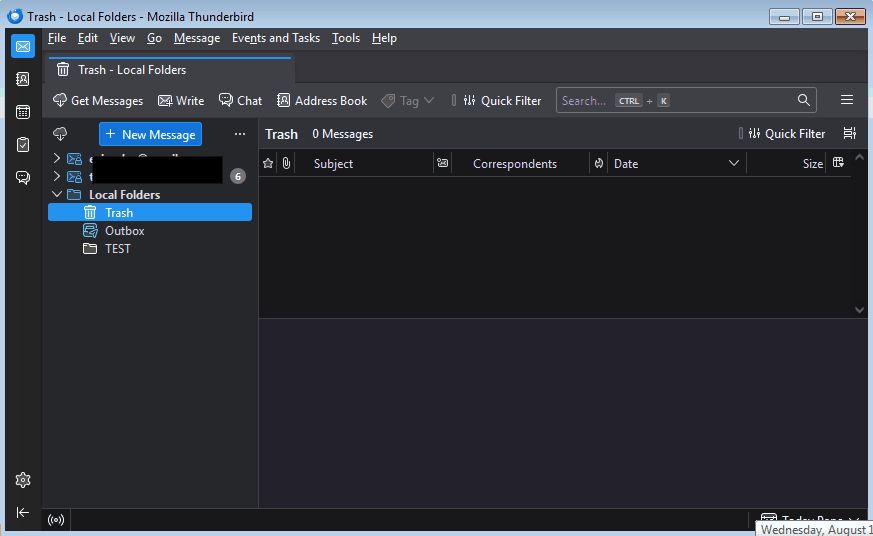This screenshot has width=873, height=536.
Task: Open the View menu
Action: coord(122,38)
